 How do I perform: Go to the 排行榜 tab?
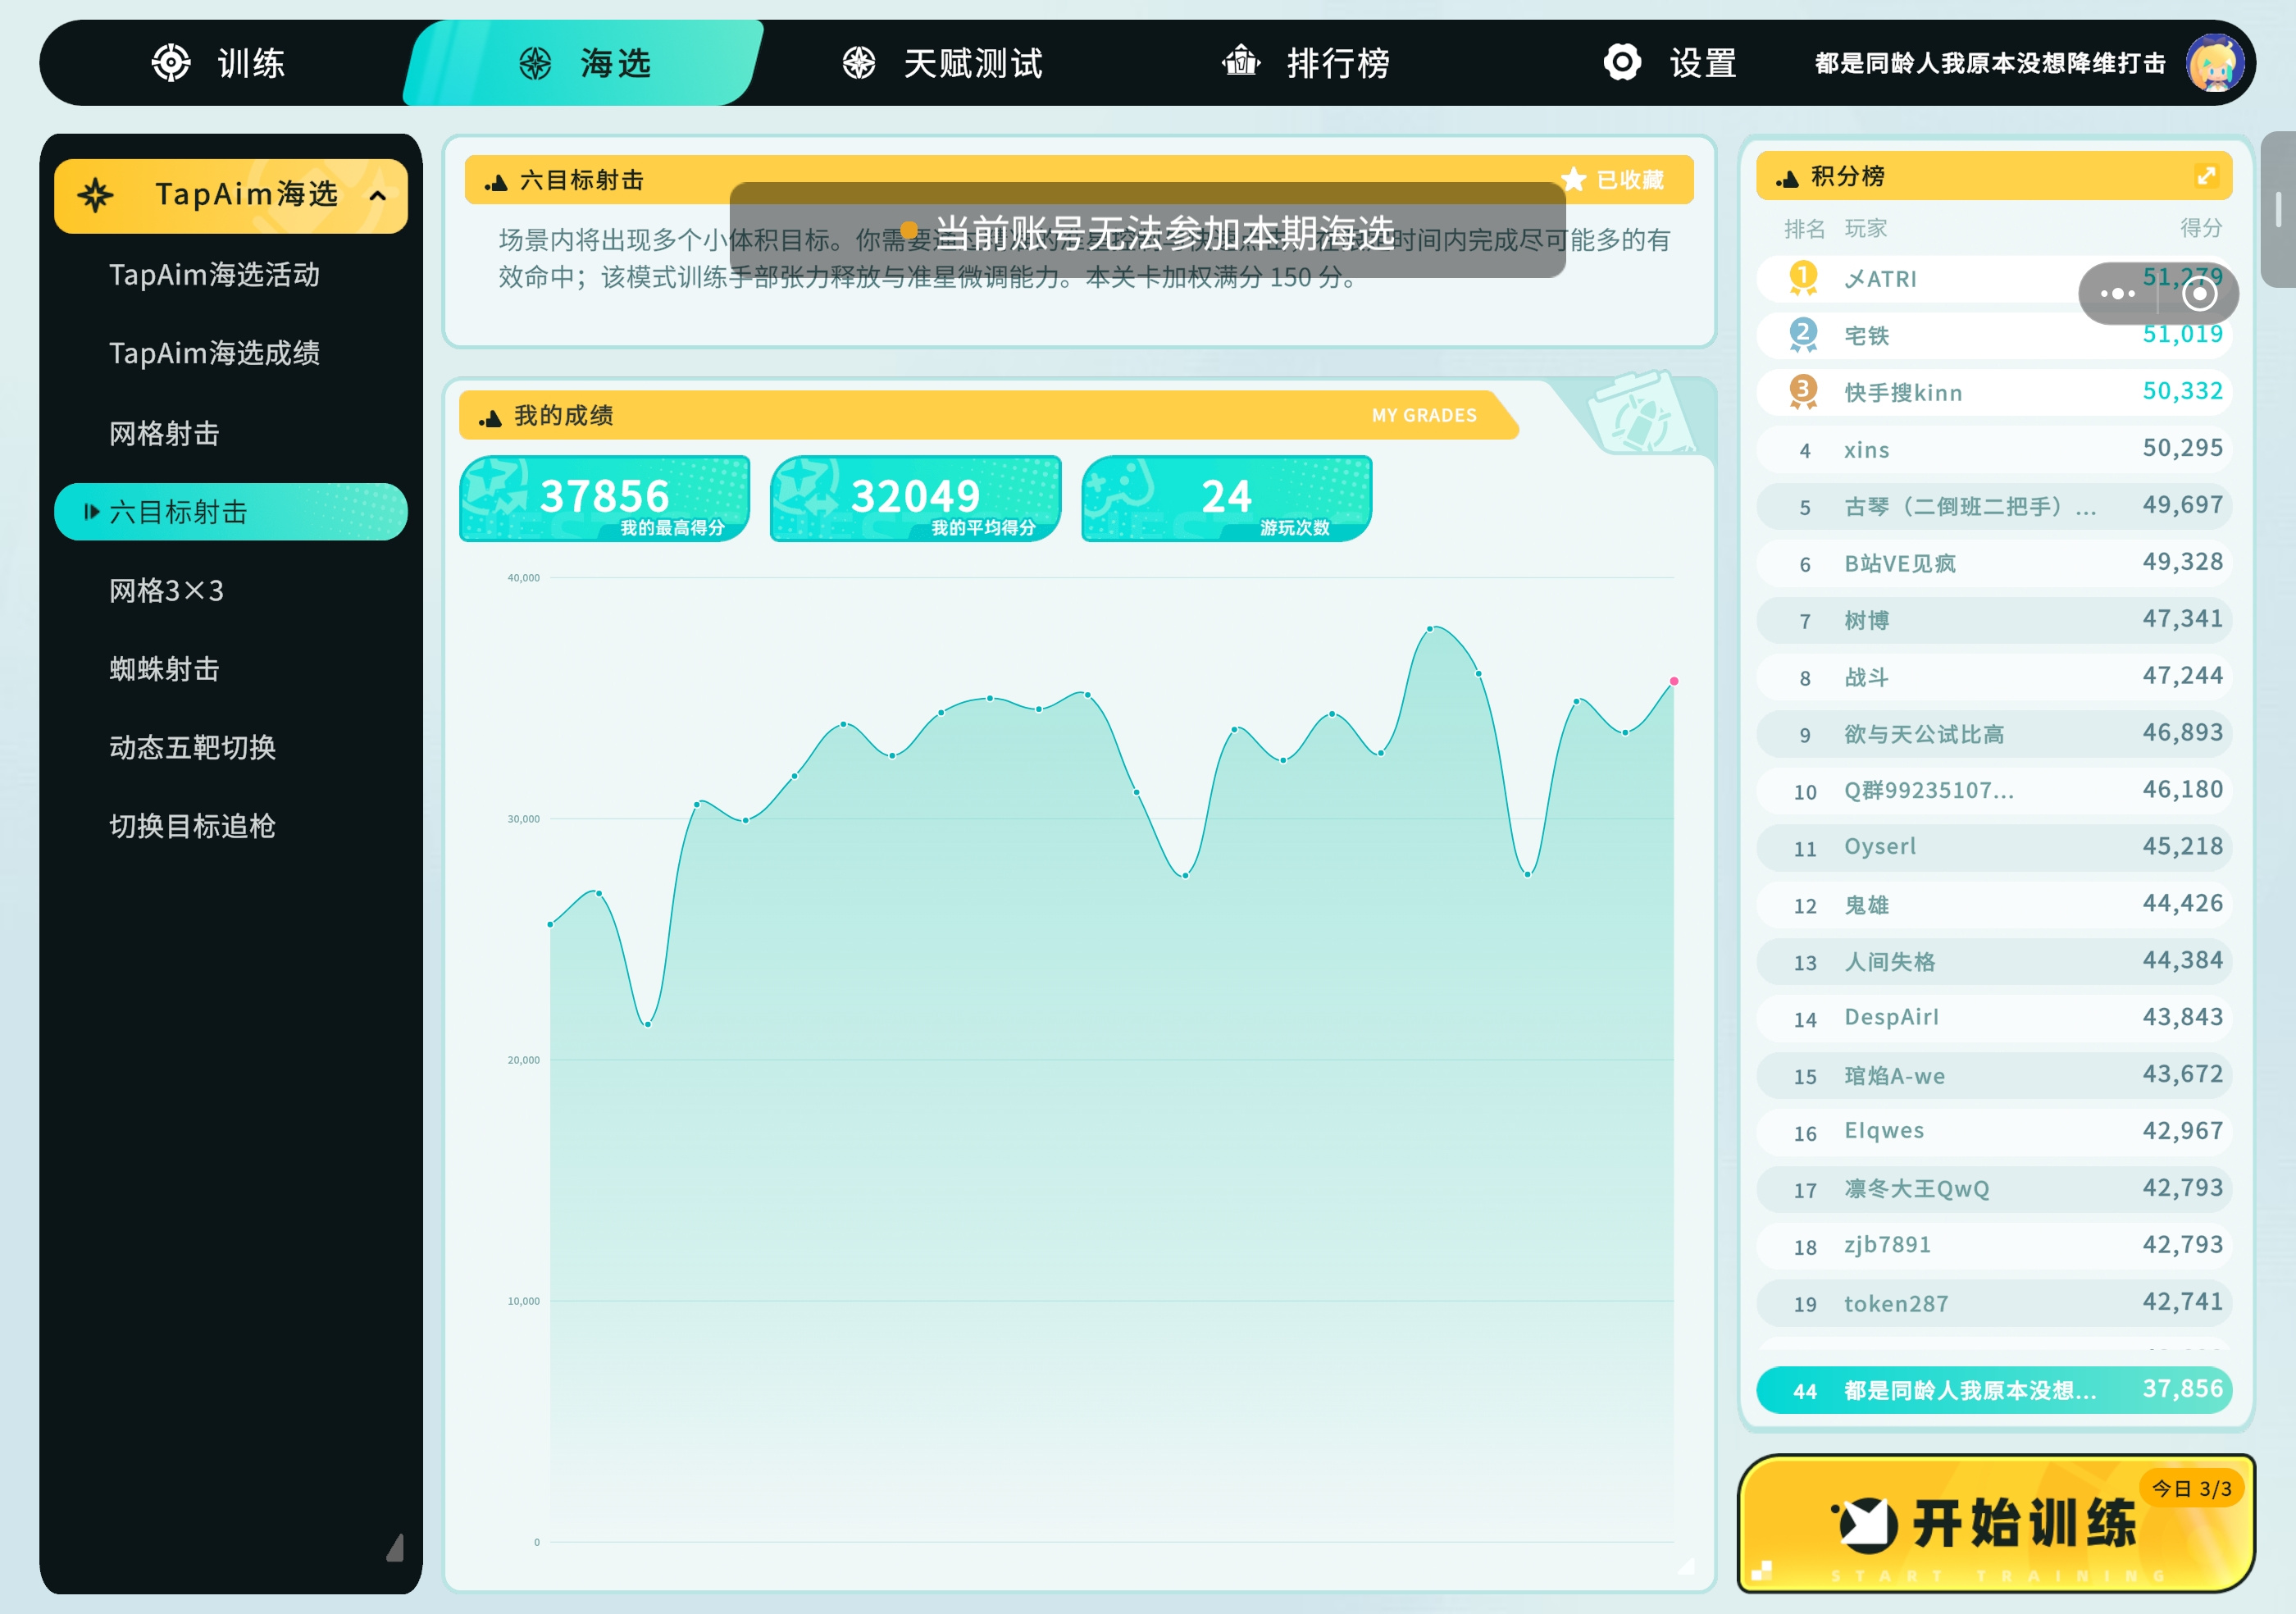pyautogui.click(x=1305, y=63)
